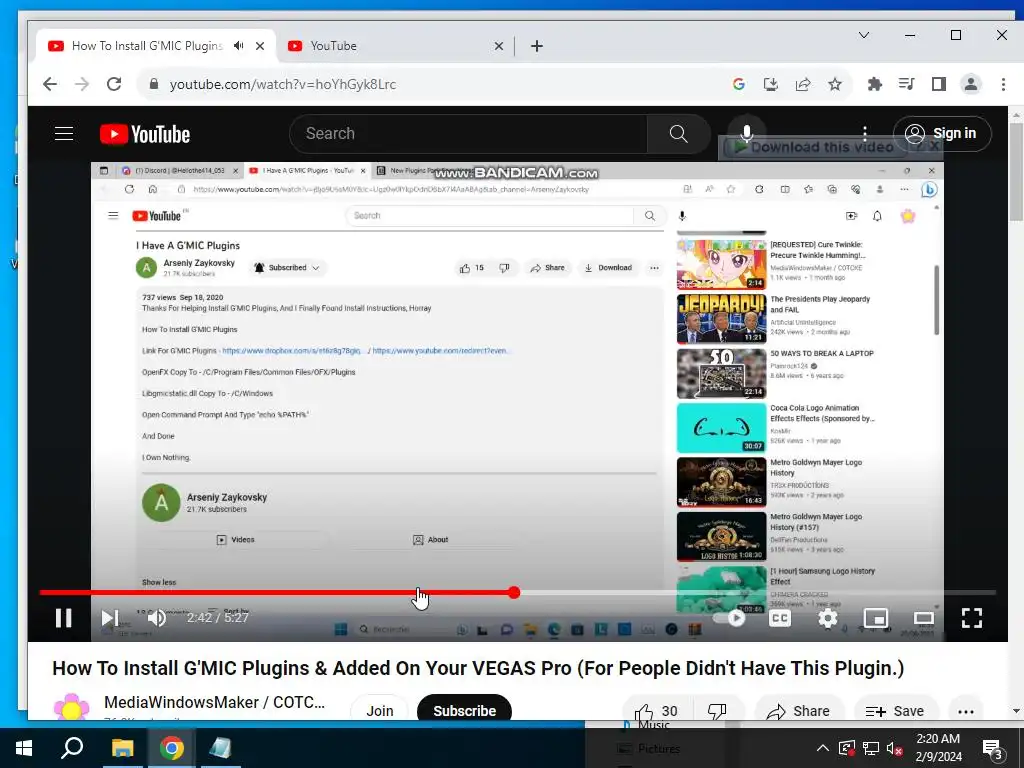Open MediaWindowsMaker / COTC channel name

click(214, 703)
